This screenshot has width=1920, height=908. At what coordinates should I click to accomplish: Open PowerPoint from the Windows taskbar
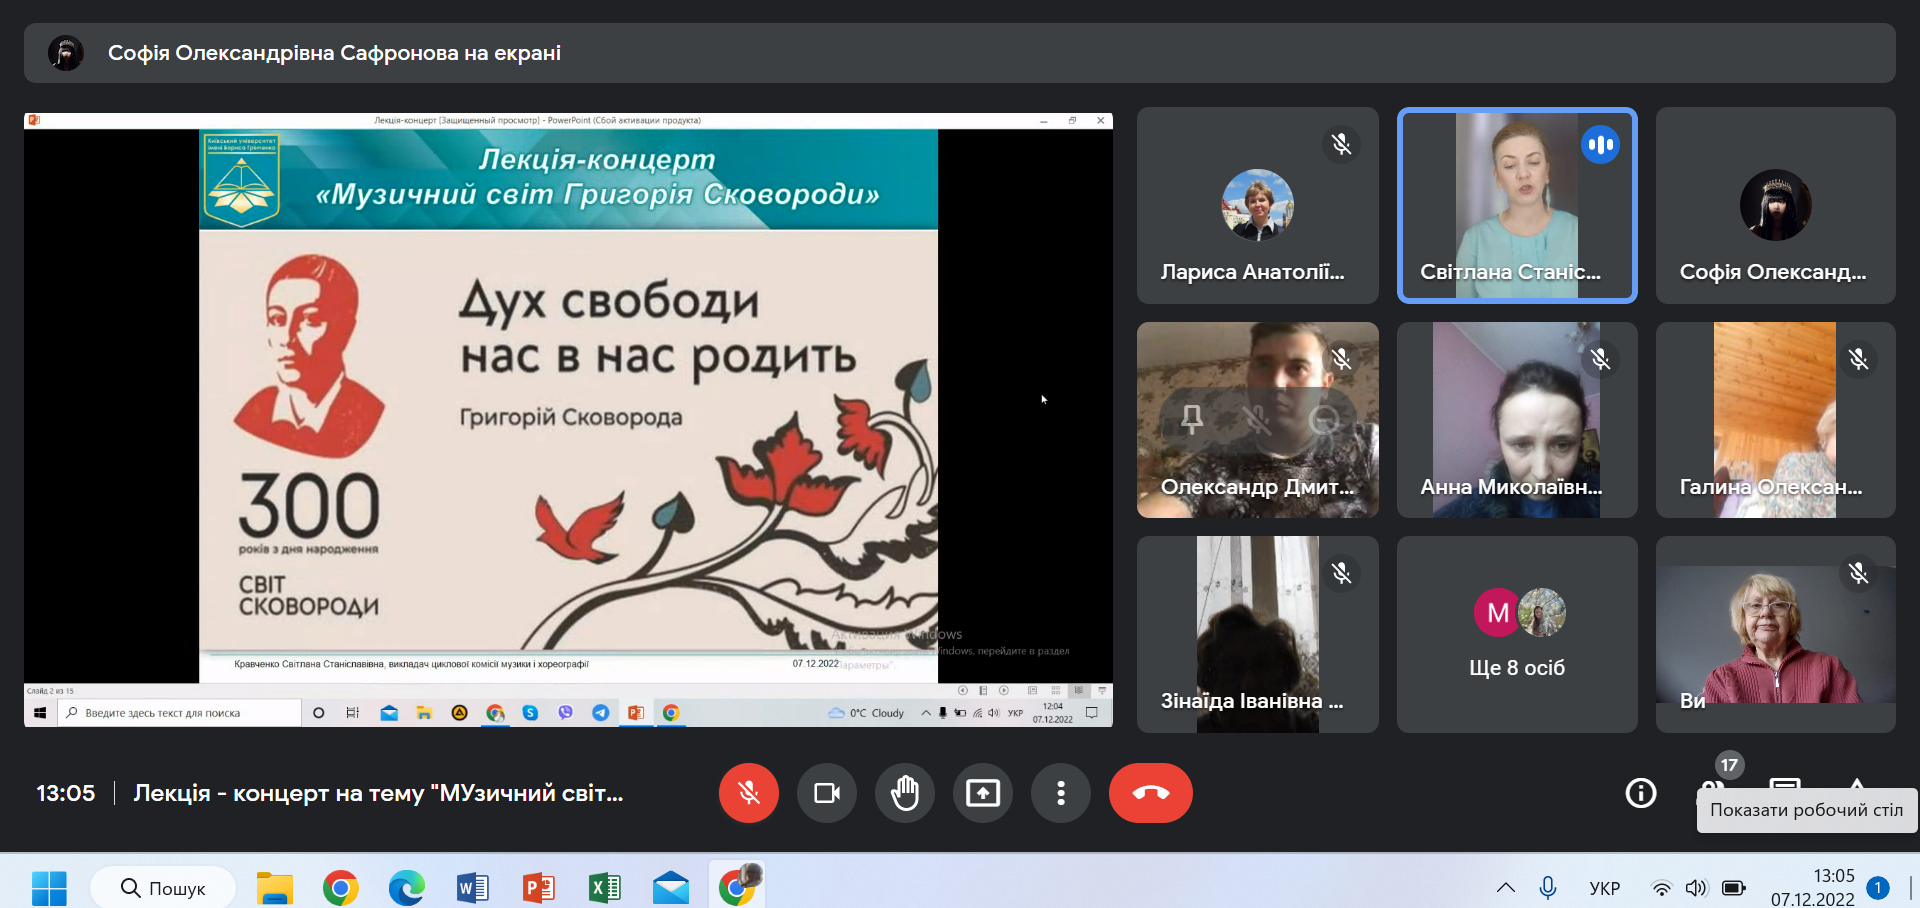click(538, 887)
